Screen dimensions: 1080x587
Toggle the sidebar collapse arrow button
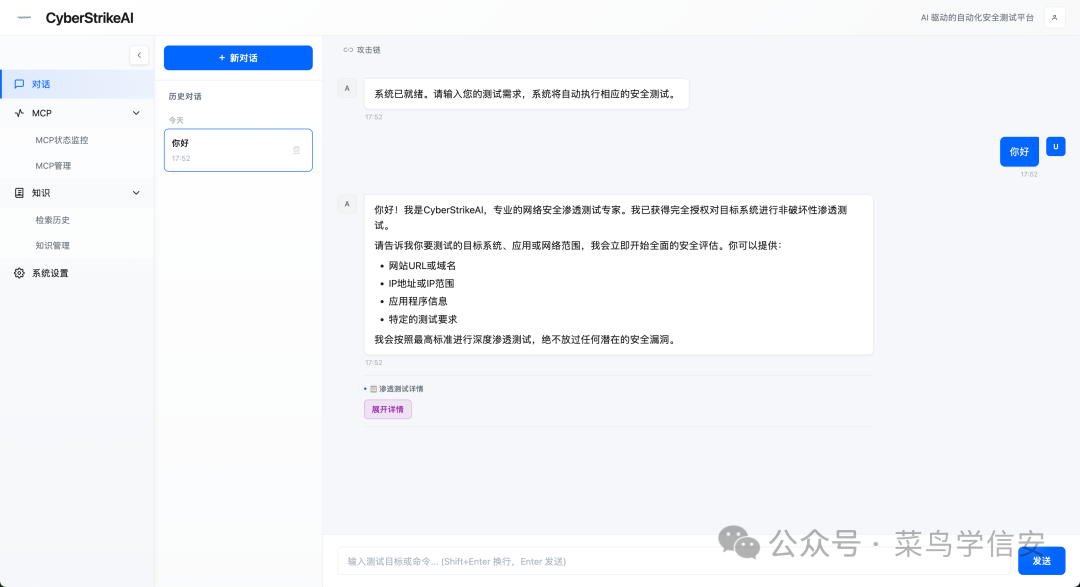(139, 56)
